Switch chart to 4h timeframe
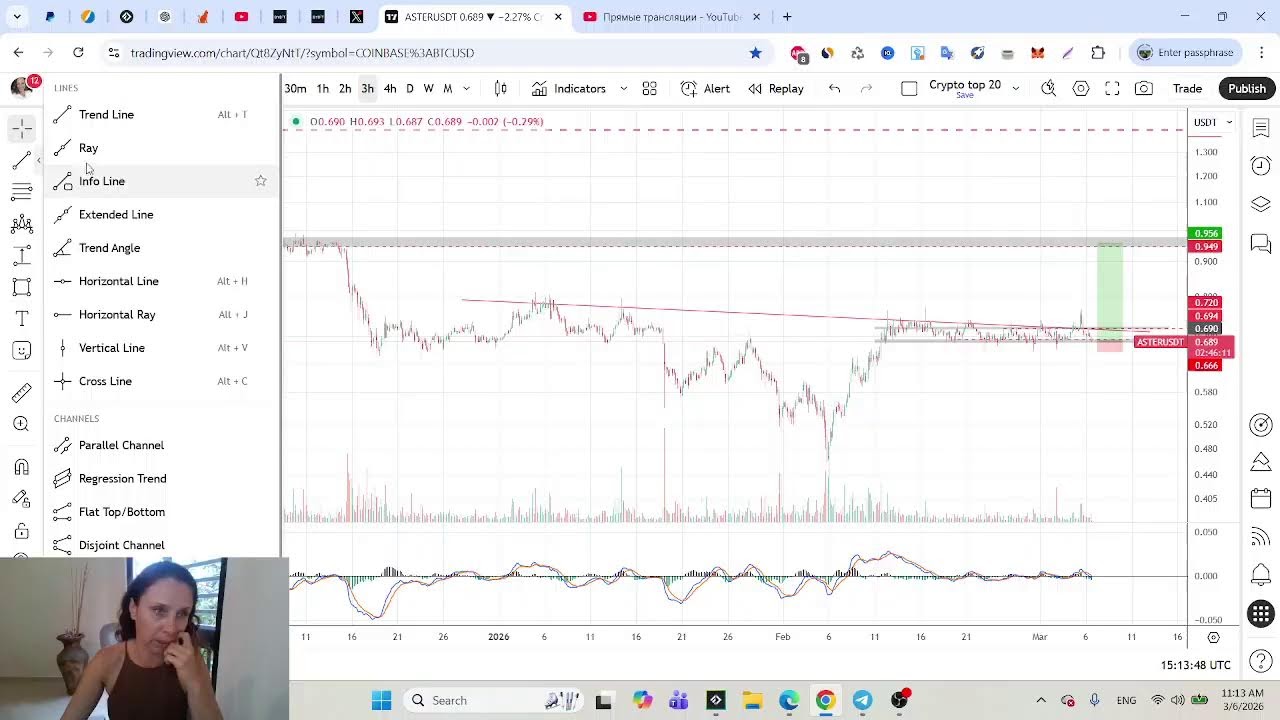Image resolution: width=1280 pixels, height=720 pixels. [390, 89]
